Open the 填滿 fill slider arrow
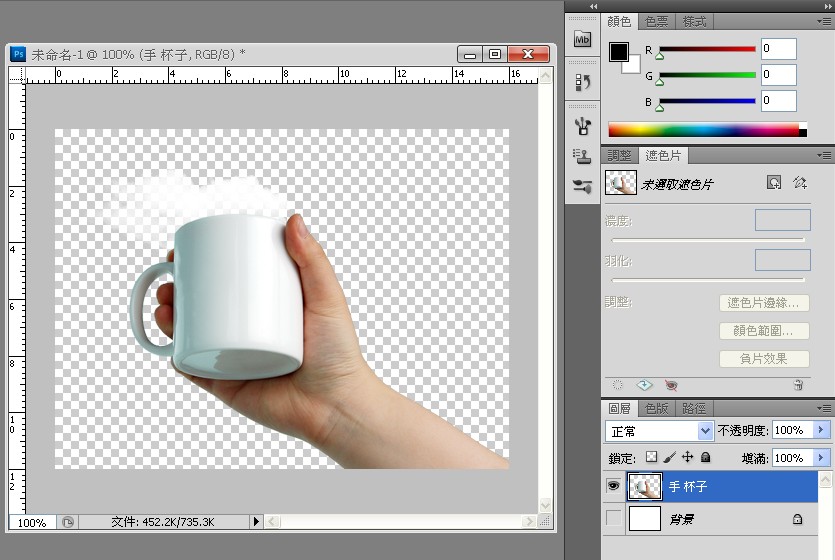The width and height of the screenshot is (835, 560). [821, 458]
